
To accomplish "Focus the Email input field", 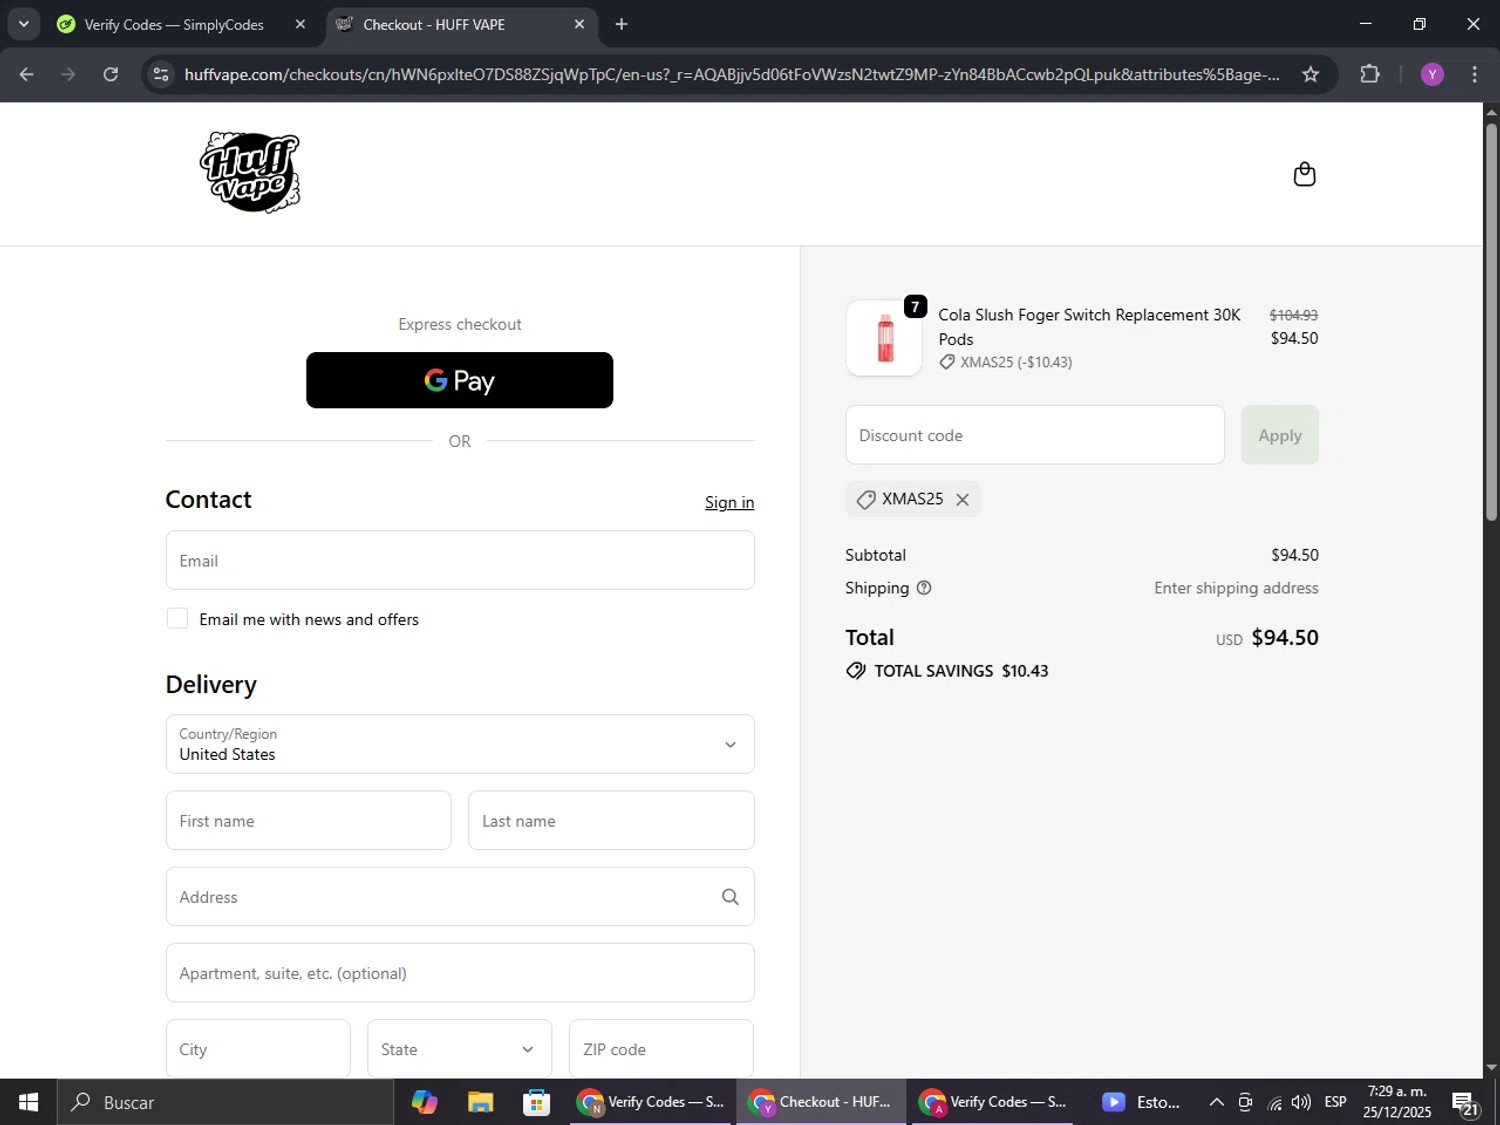I will [460, 560].
